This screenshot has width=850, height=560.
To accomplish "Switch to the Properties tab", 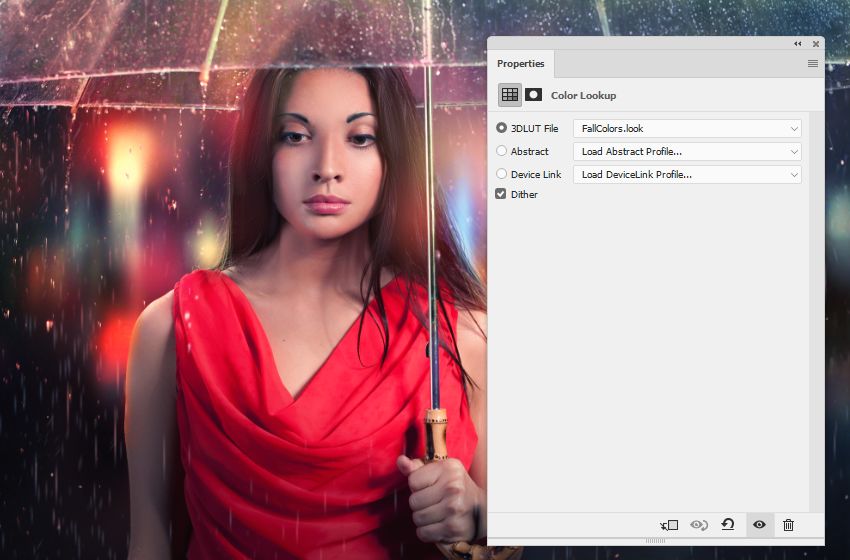I will point(520,63).
